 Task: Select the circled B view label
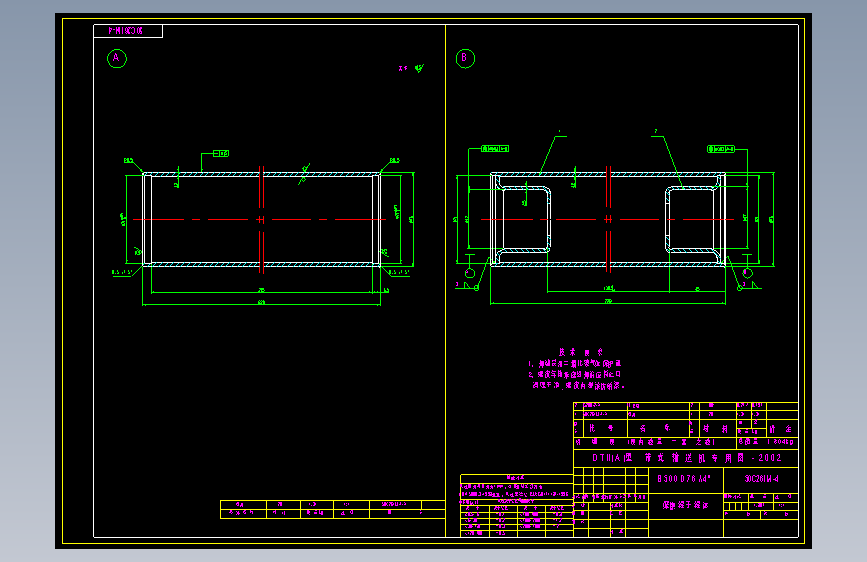pyautogui.click(x=465, y=58)
